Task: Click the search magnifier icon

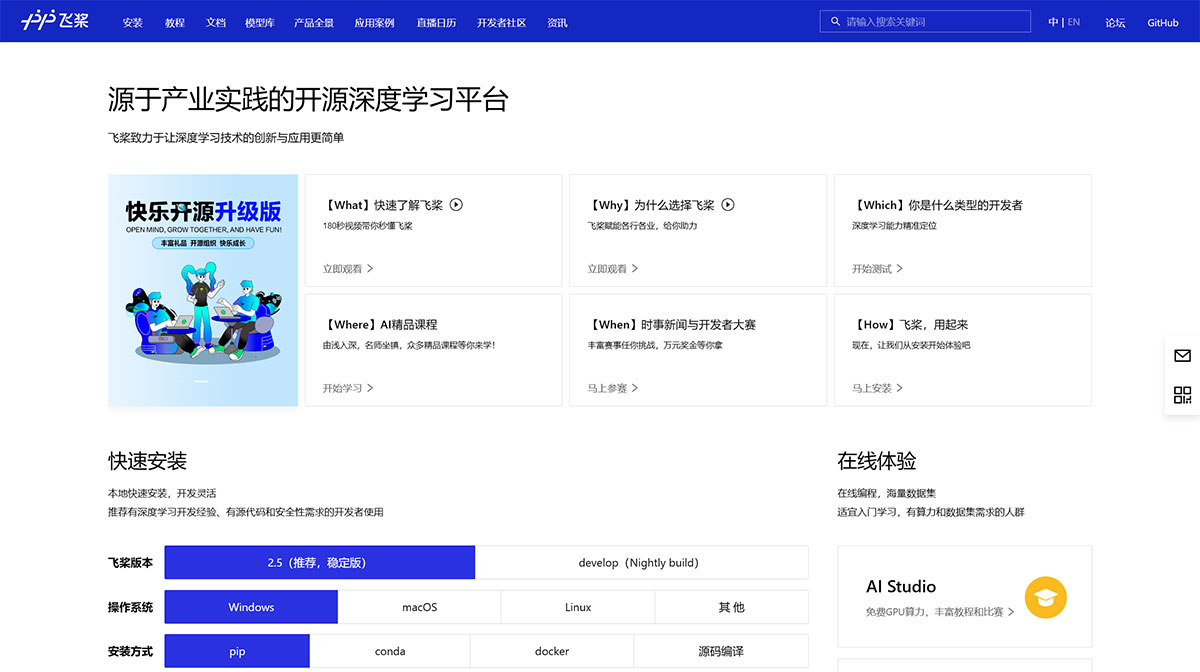Action: [835, 20]
